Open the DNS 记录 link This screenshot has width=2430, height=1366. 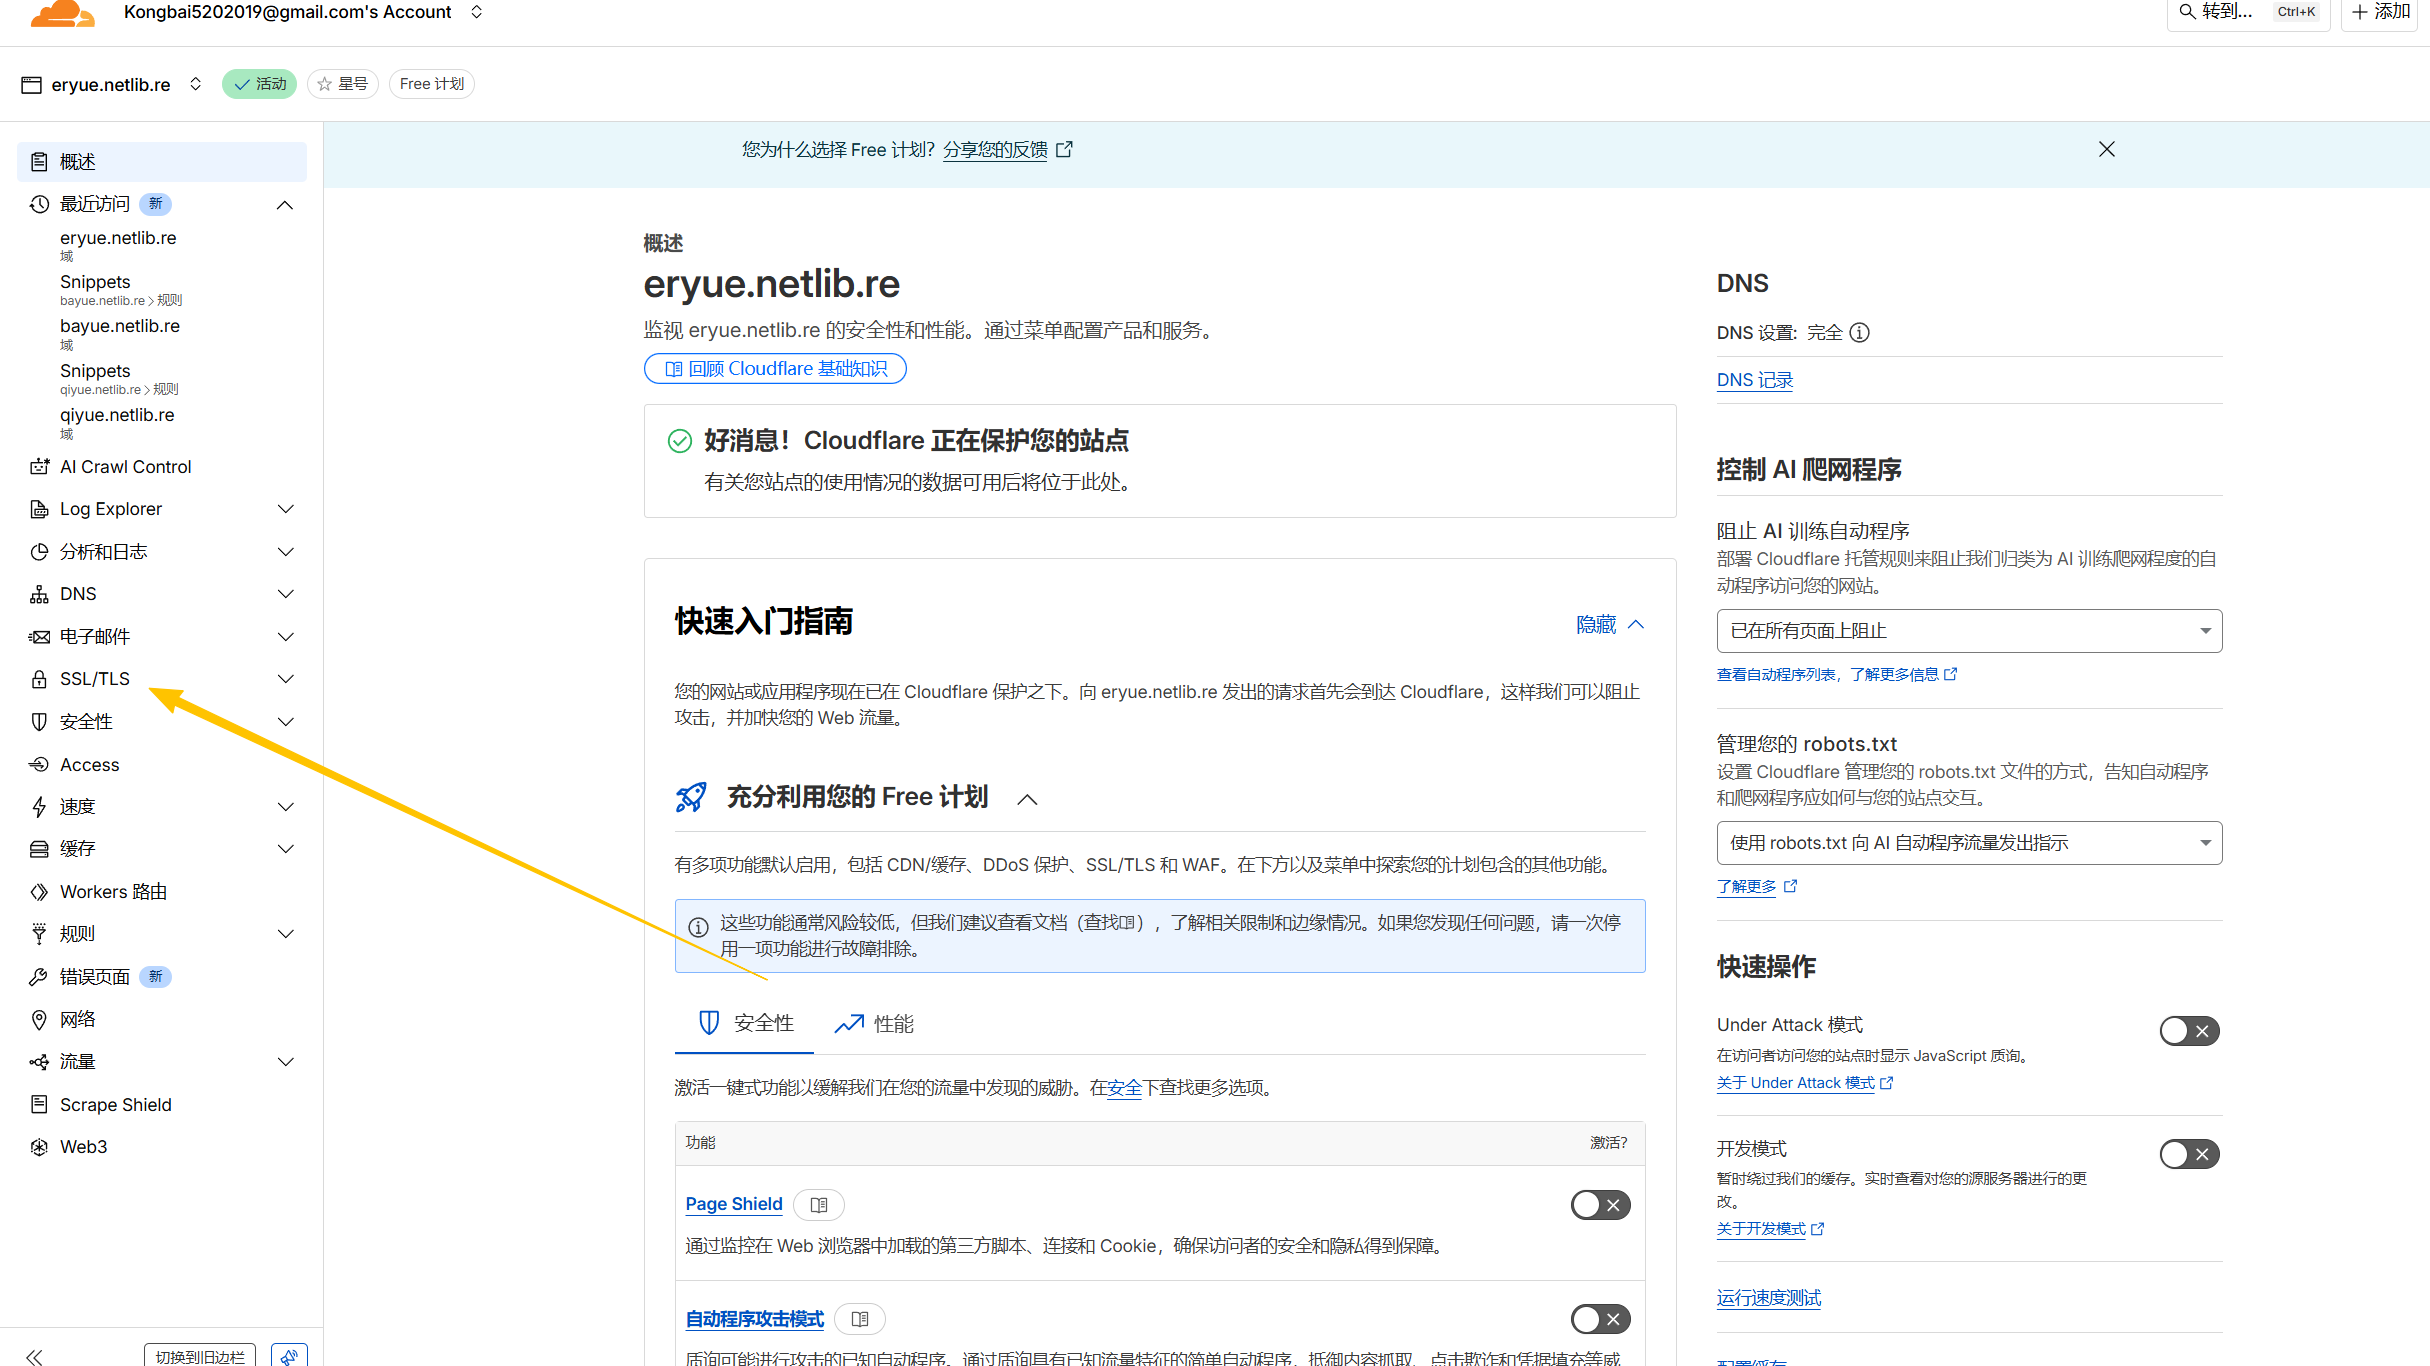1754,380
